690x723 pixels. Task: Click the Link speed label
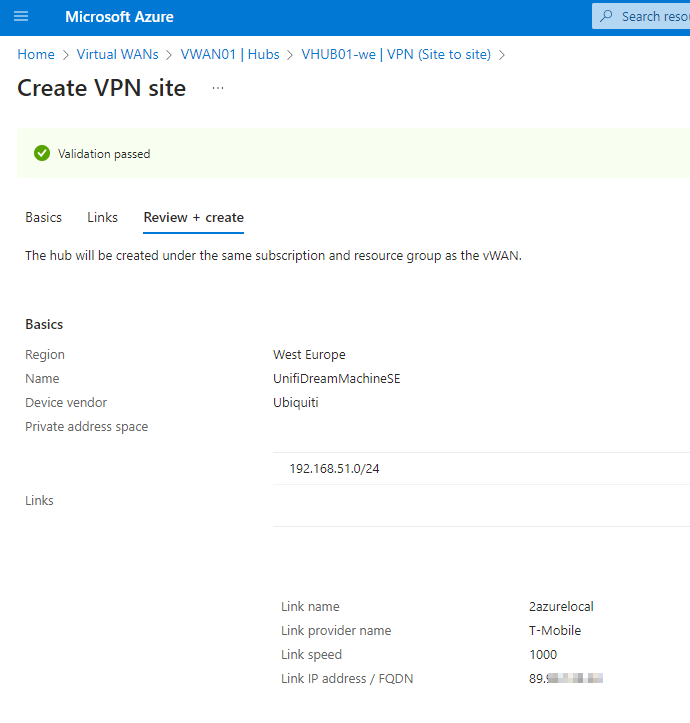pyautogui.click(x=311, y=654)
